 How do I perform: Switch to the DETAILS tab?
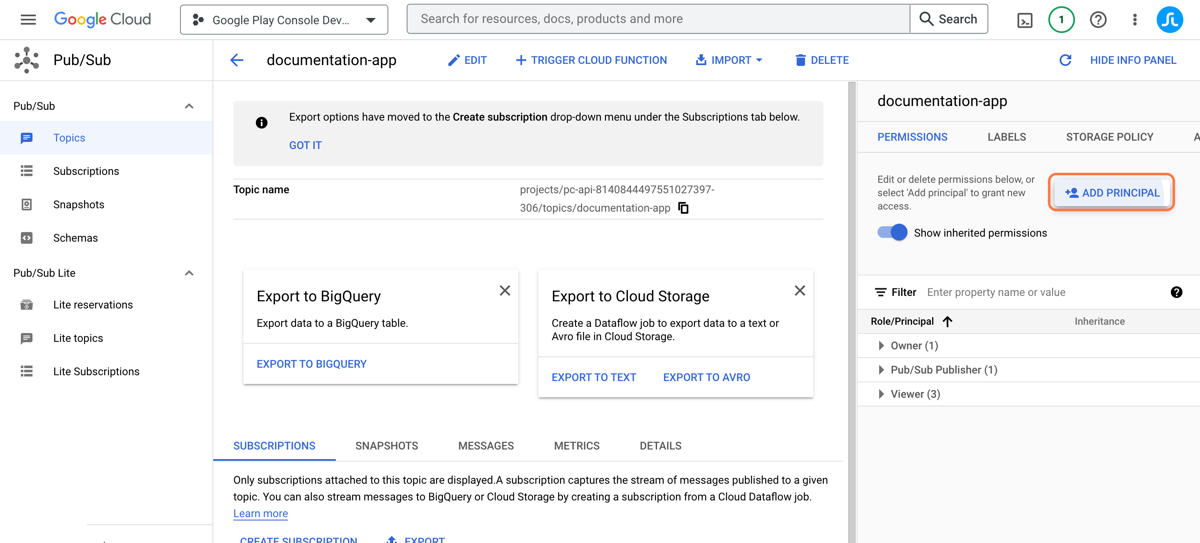pos(661,446)
